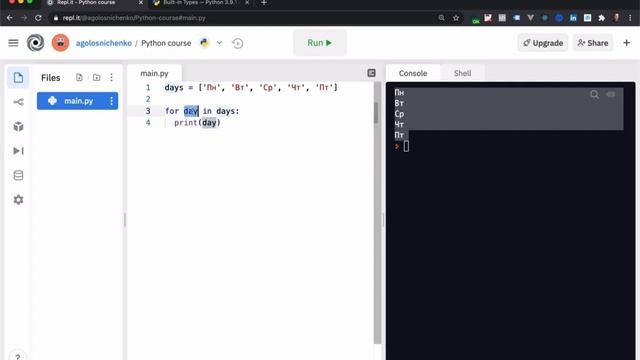
Task: Open the LinkedIn browser extension
Action: point(573,18)
